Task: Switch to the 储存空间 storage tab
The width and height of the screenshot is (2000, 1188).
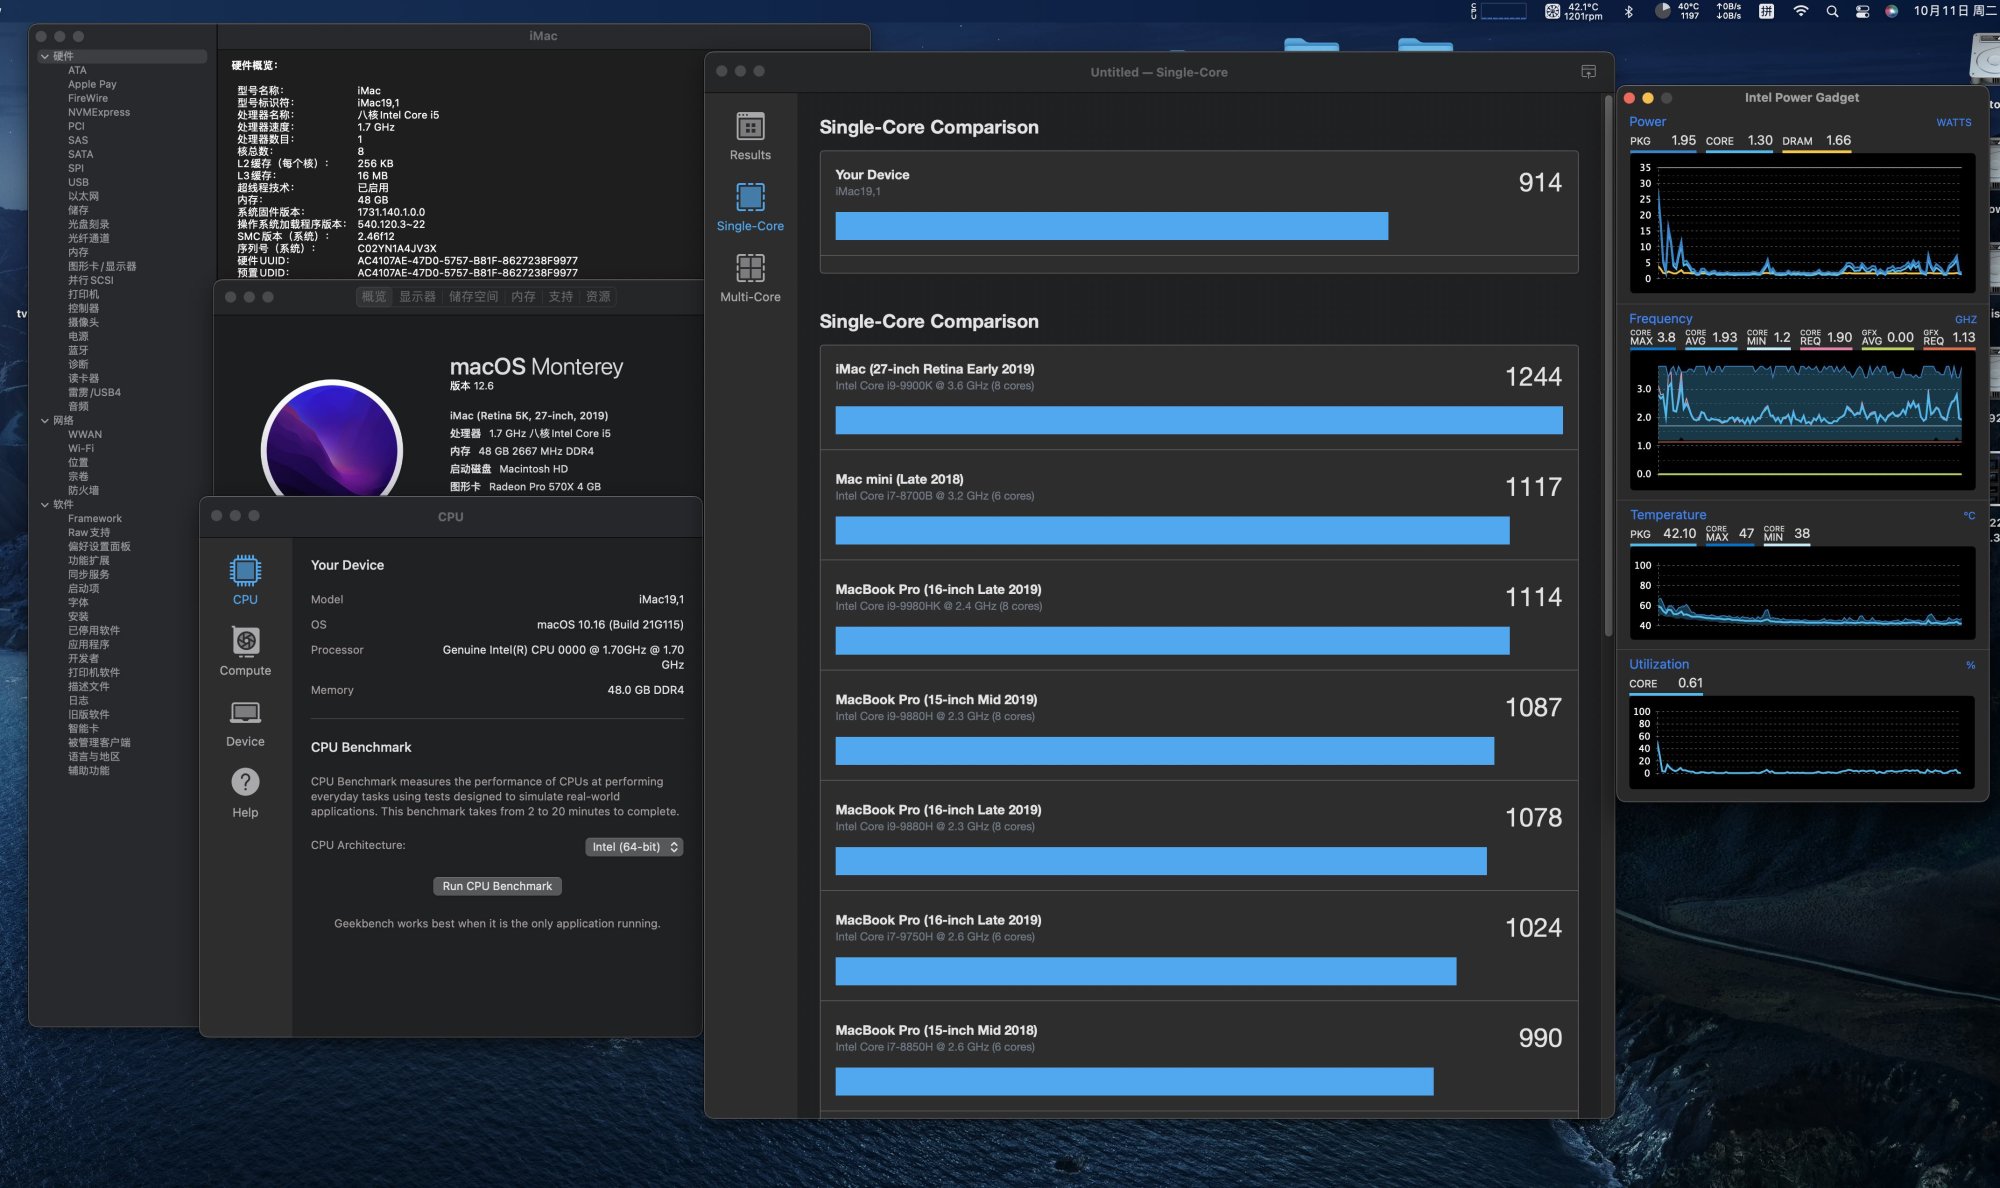Action: click(473, 297)
